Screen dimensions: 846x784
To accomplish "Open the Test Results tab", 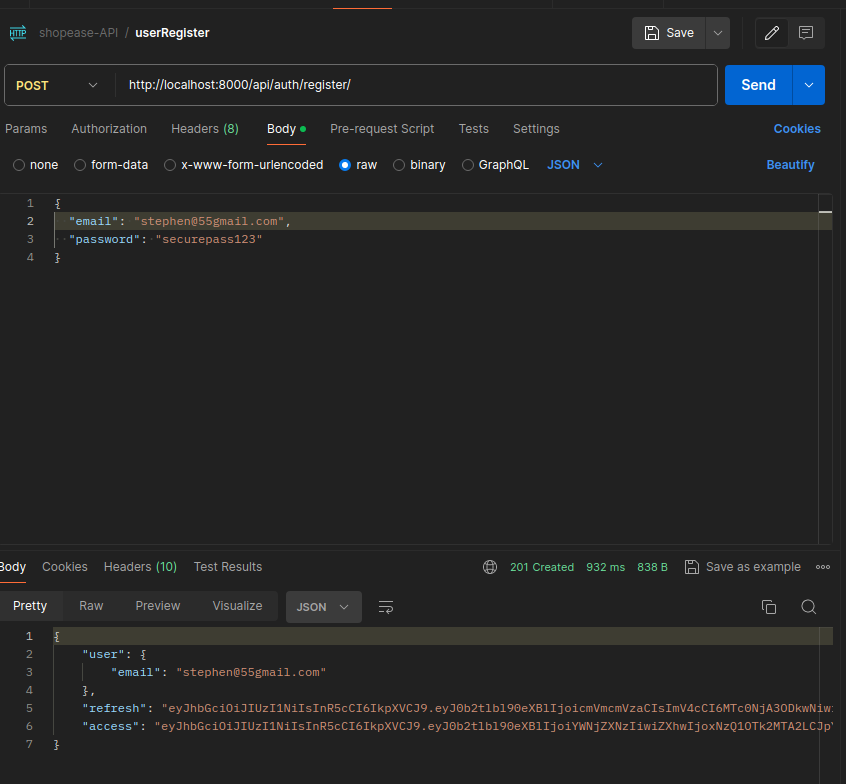I will click(x=228, y=567).
